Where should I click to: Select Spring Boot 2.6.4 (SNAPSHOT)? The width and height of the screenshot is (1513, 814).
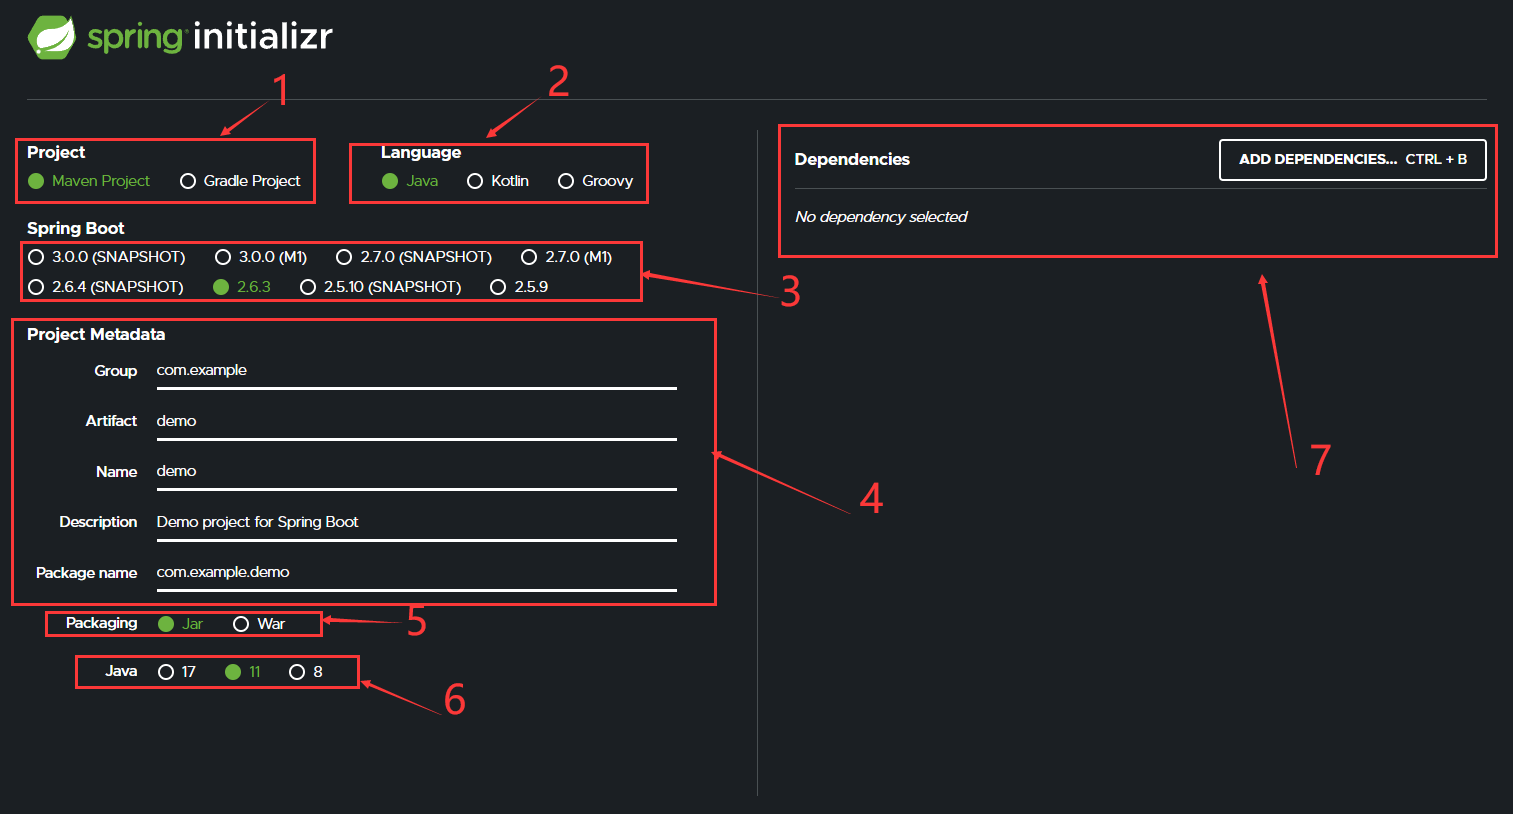(x=106, y=287)
